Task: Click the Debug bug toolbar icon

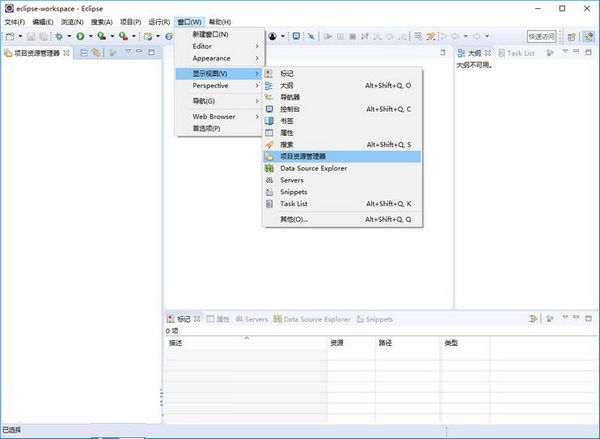Action: coord(59,36)
